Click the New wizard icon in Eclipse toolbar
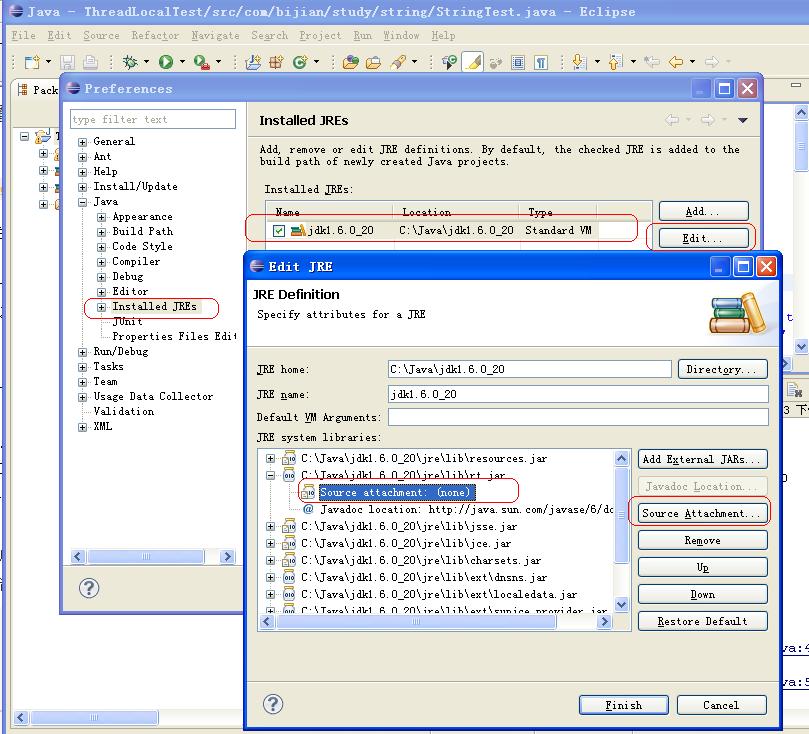The image size is (809, 734). [32, 62]
